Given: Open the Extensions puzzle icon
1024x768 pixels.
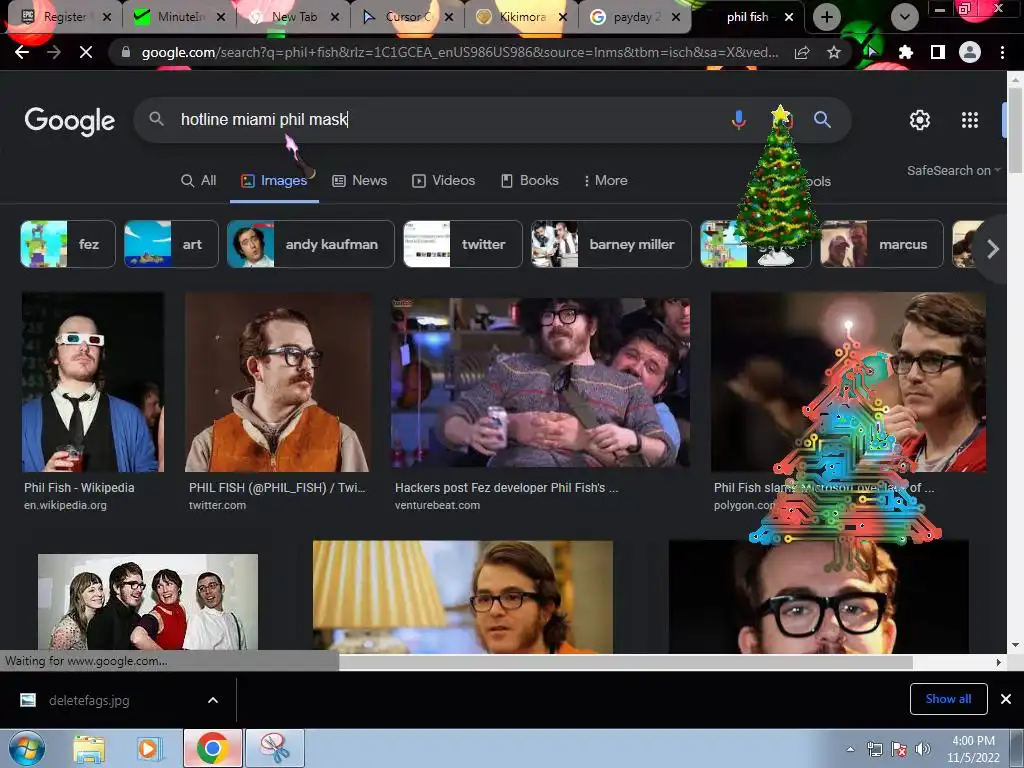Looking at the screenshot, I should point(905,52).
